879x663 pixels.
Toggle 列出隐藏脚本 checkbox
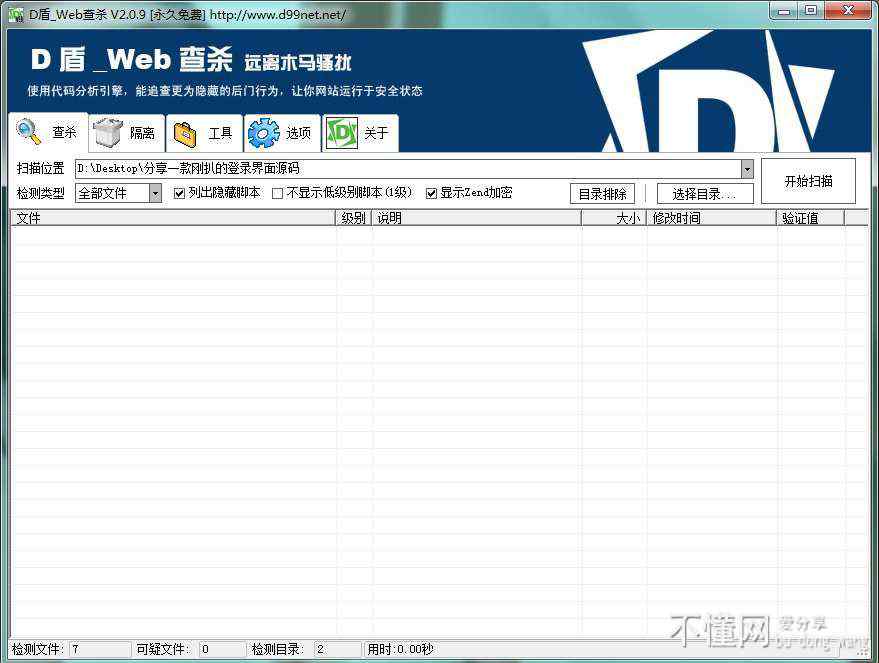click(179, 193)
